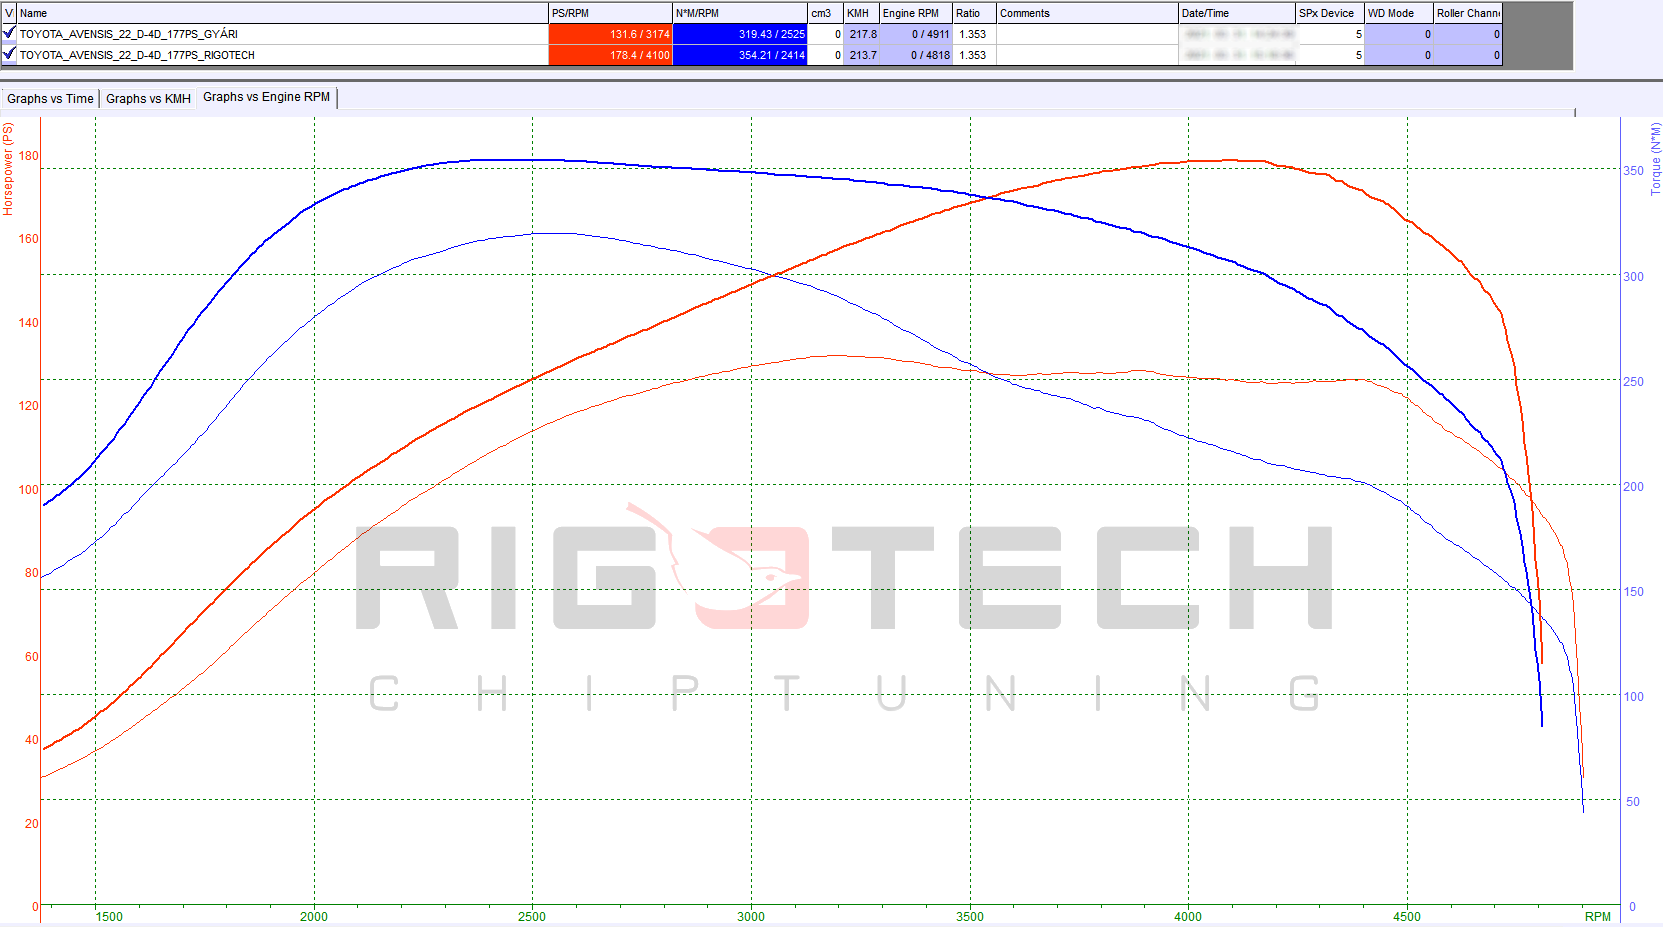Click Ratio value 1.353 in RIGOTECH row
The width and height of the screenshot is (1667, 927).
point(972,55)
